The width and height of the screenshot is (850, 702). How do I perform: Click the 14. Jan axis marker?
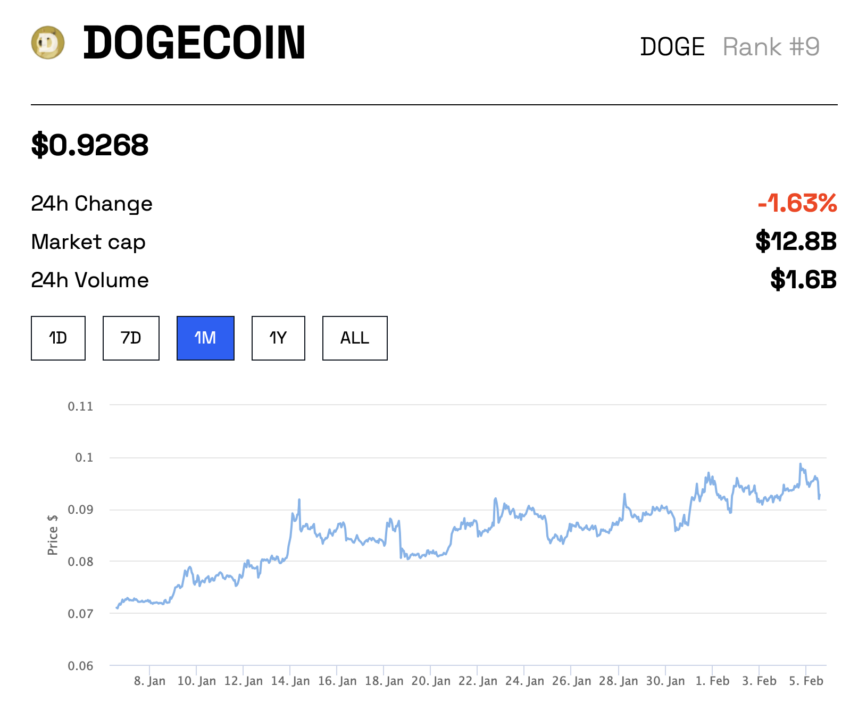(x=290, y=681)
